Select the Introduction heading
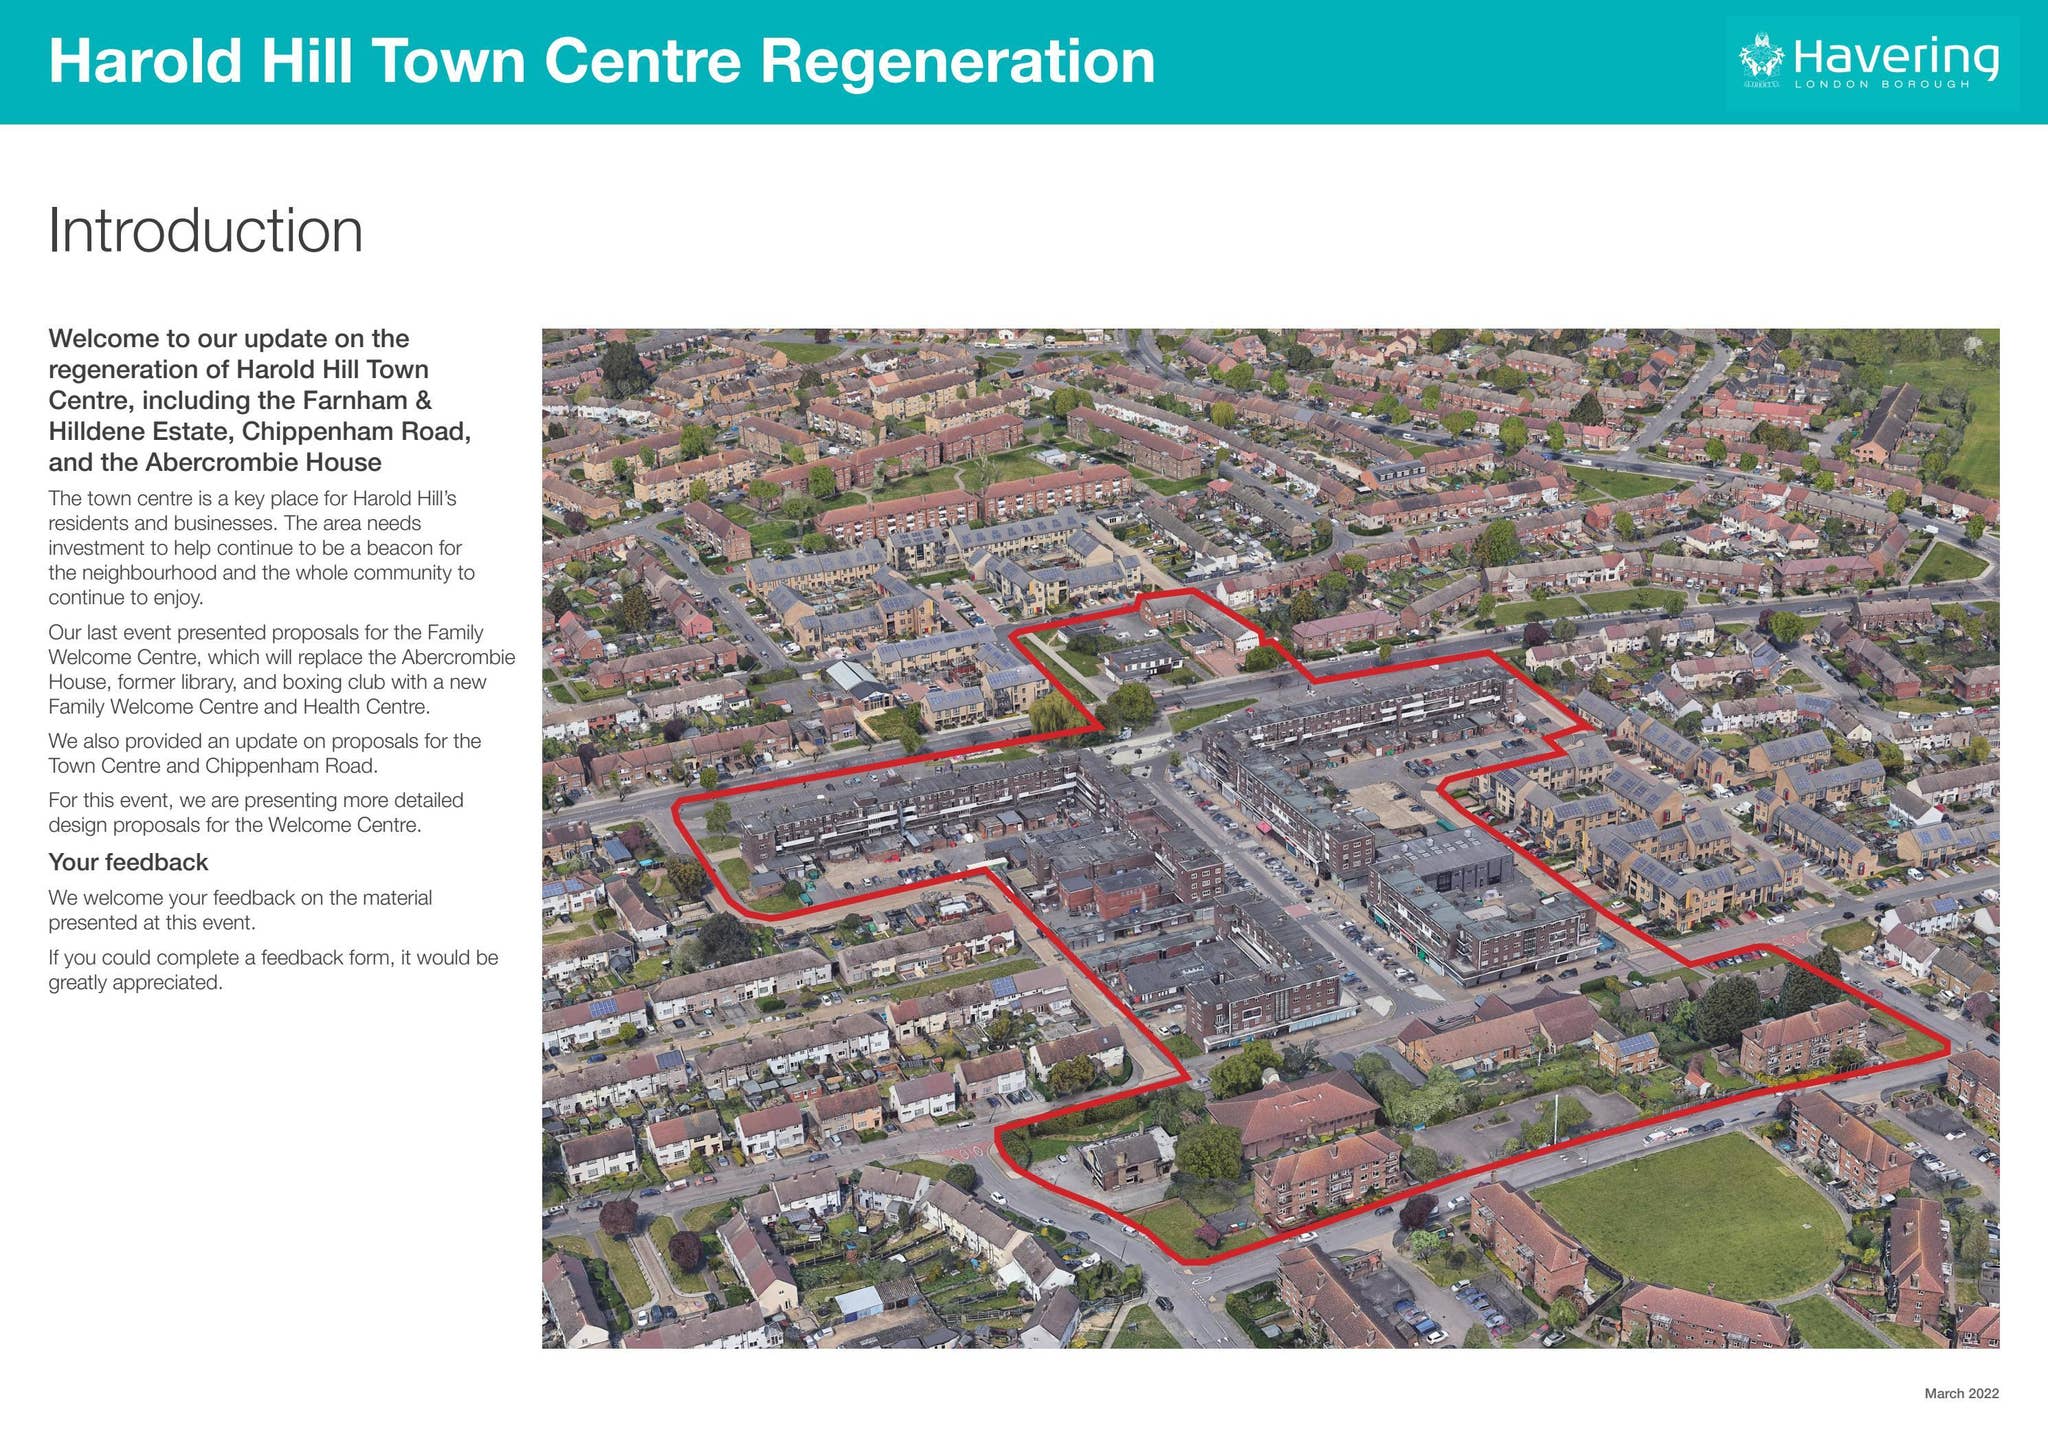This screenshot has height=1447, width=2048. coord(206,231)
